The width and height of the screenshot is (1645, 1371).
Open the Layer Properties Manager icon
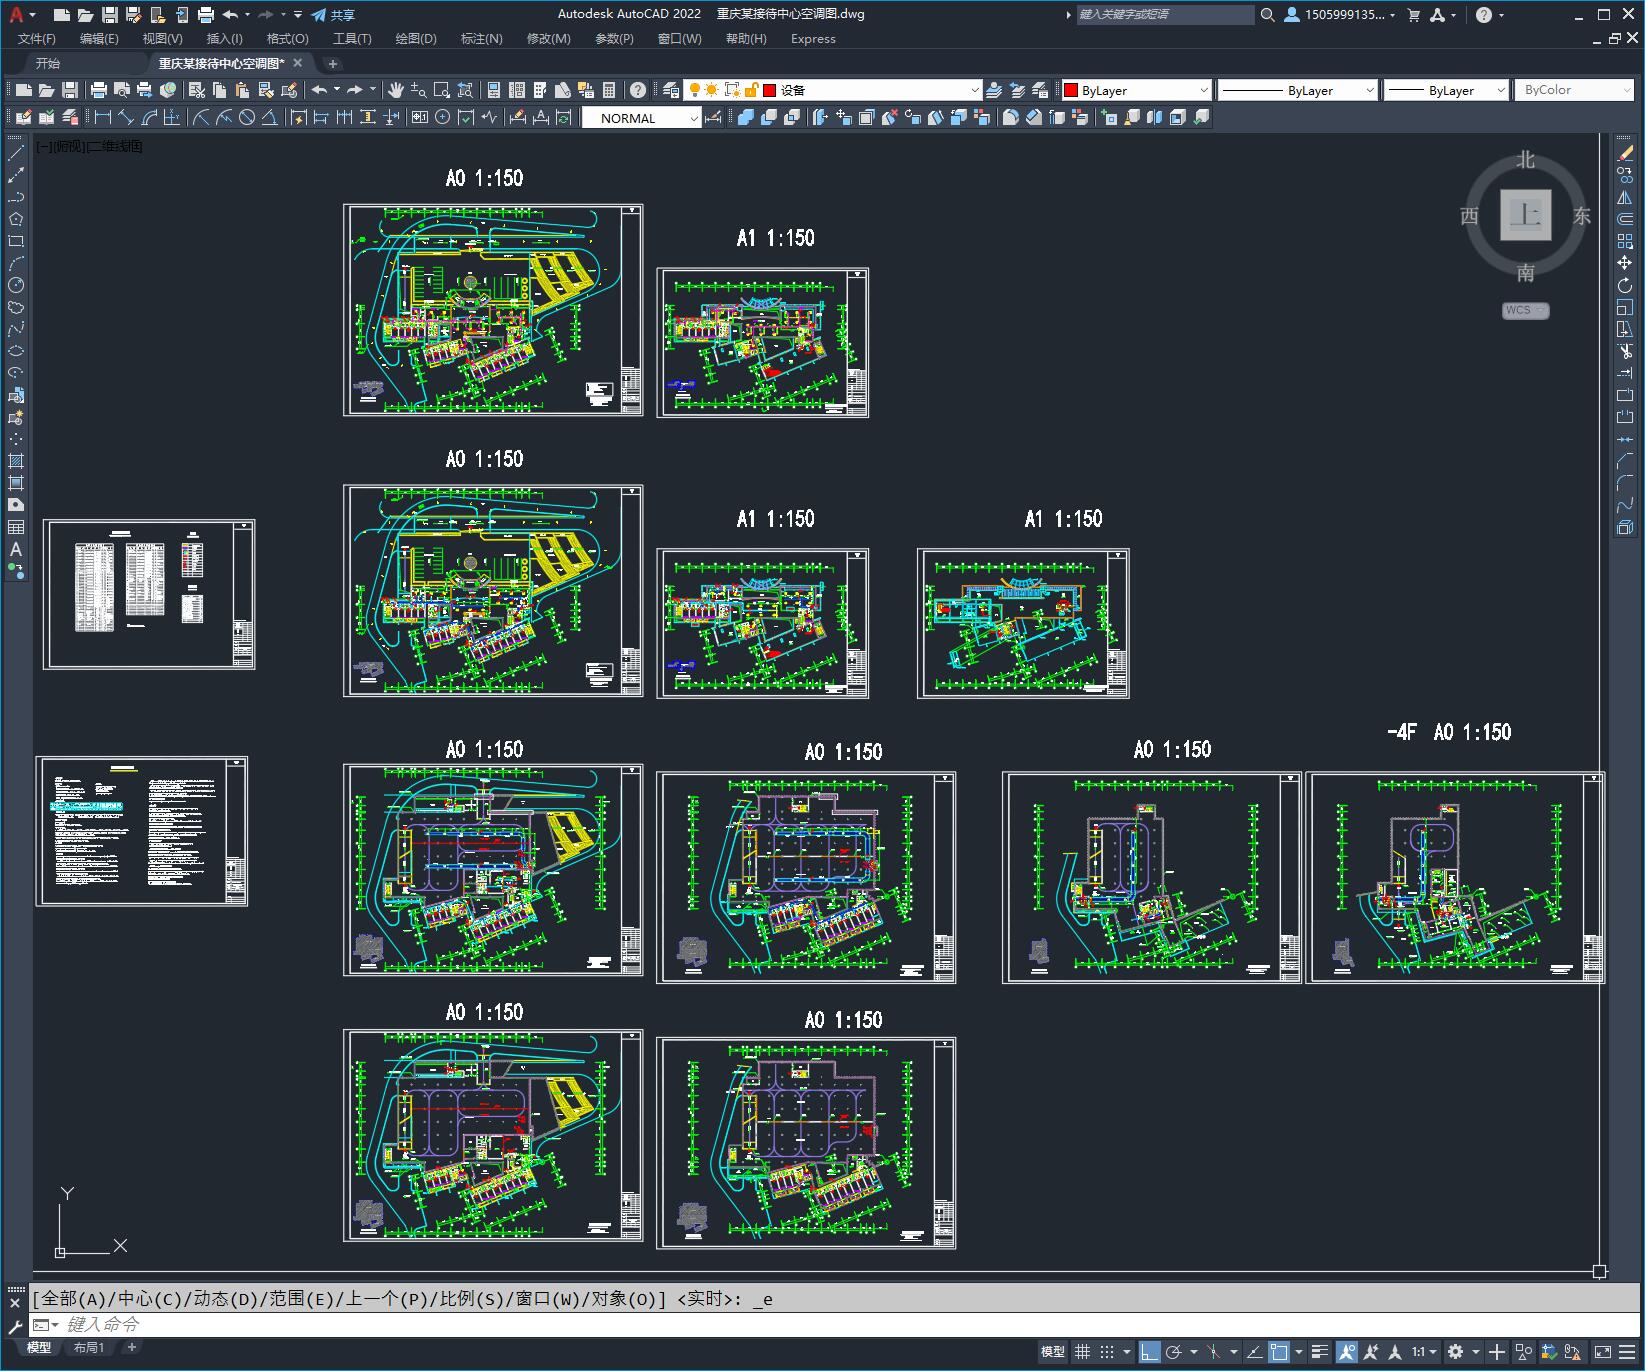(x=671, y=90)
